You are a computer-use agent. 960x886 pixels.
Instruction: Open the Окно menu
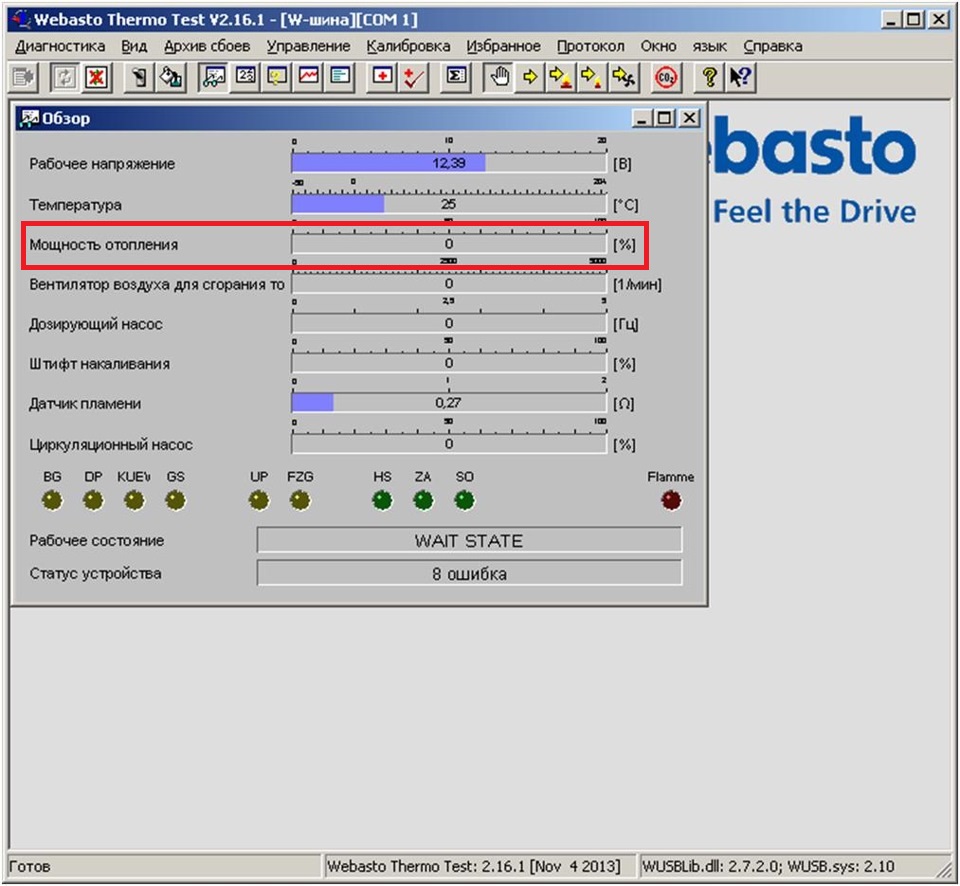[x=659, y=47]
